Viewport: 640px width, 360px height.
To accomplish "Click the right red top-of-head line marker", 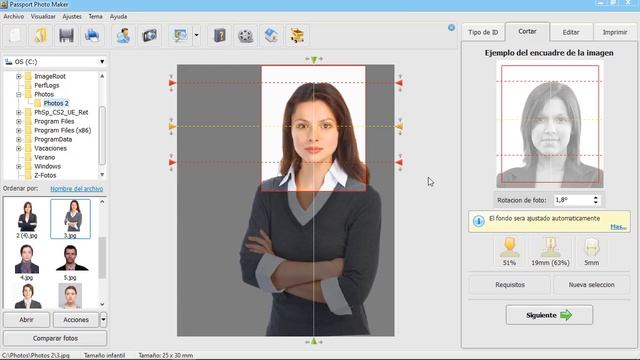I will pos(399,83).
